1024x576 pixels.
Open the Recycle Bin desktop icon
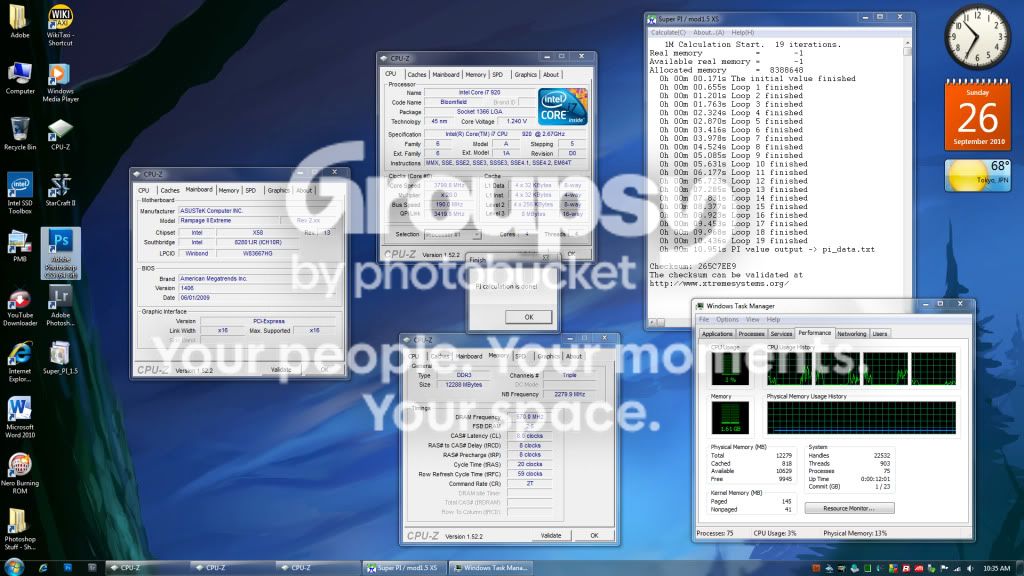coord(20,134)
